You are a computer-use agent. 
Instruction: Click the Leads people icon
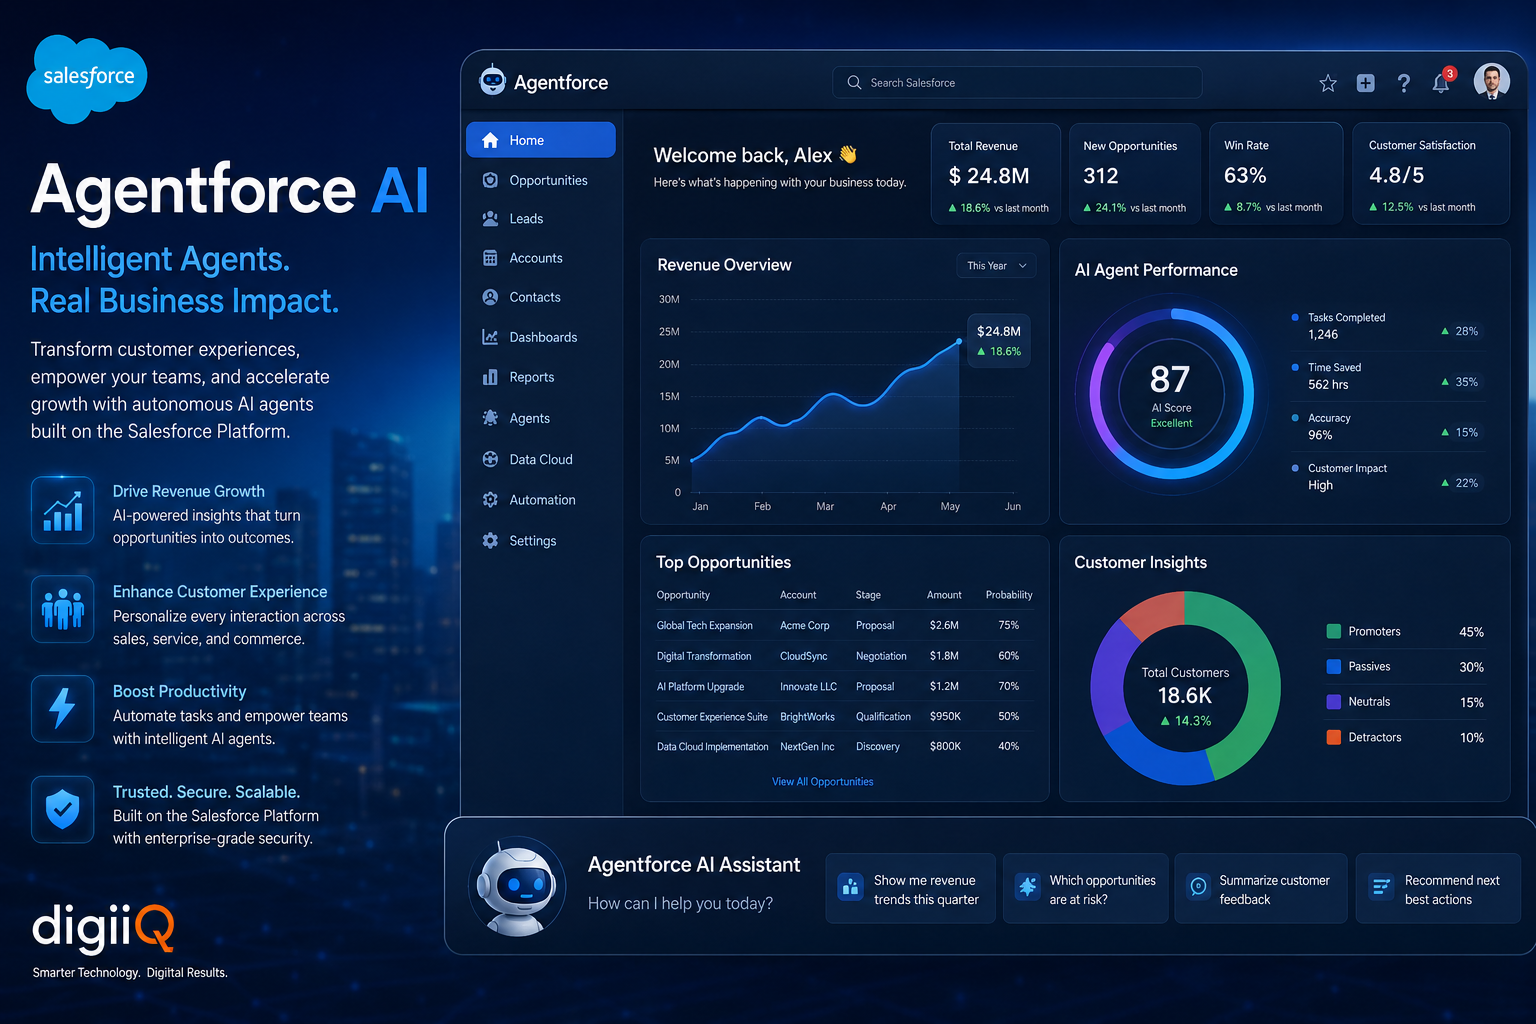coord(490,218)
